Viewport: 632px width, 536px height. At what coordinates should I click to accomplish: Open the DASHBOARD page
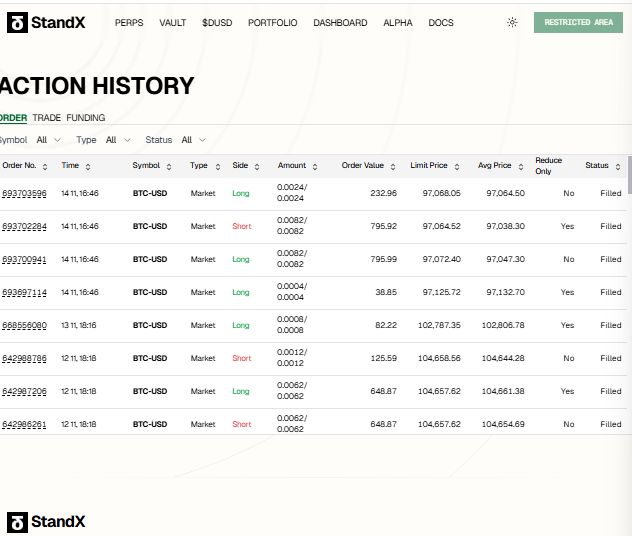[x=340, y=23]
